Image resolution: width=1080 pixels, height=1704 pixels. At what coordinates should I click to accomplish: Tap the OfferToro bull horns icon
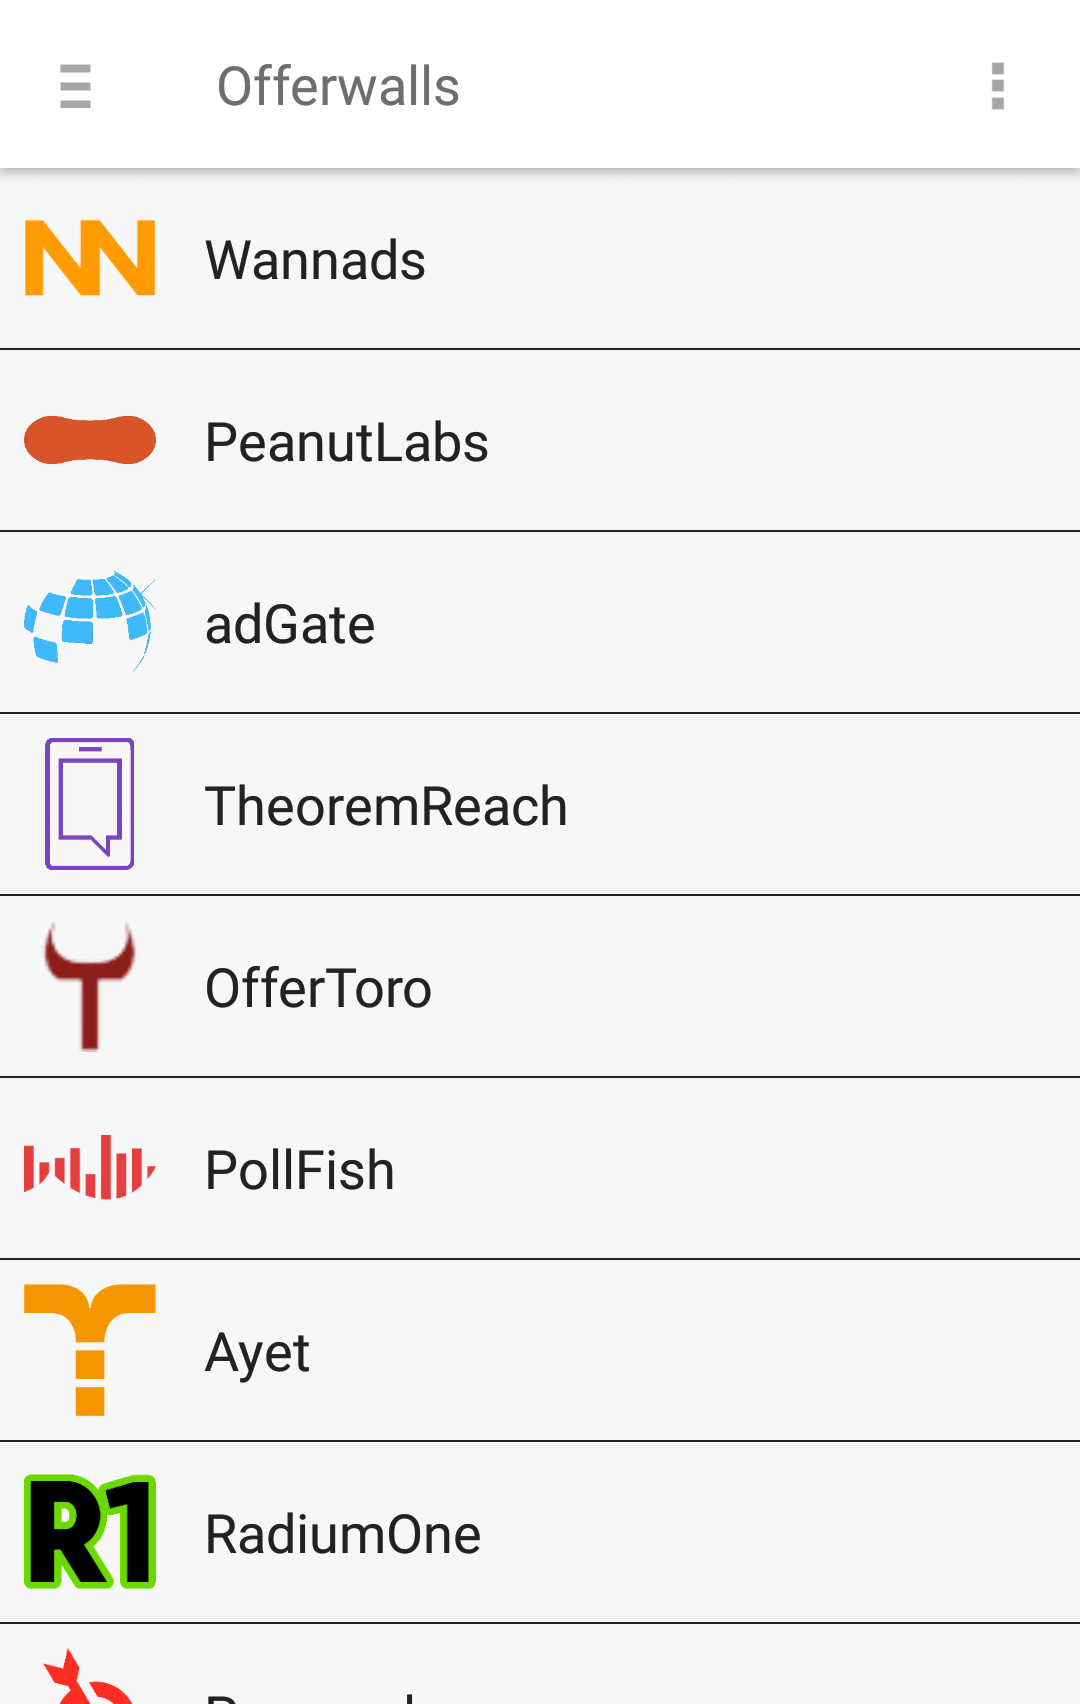pyautogui.click(x=90, y=986)
